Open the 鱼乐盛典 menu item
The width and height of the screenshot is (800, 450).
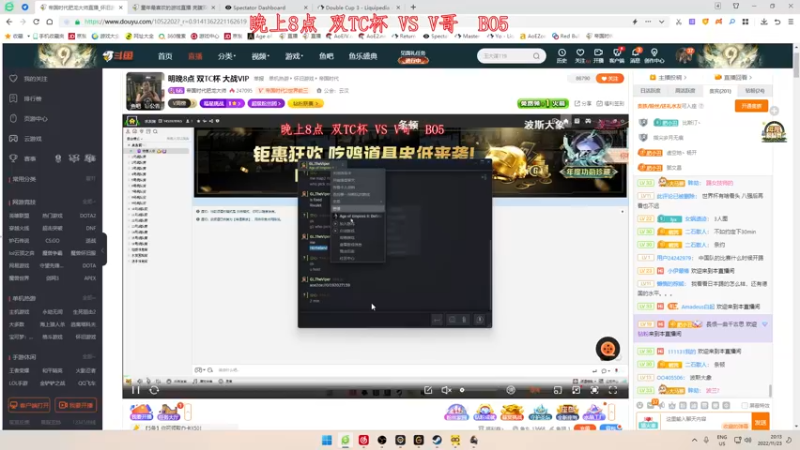click(363, 56)
